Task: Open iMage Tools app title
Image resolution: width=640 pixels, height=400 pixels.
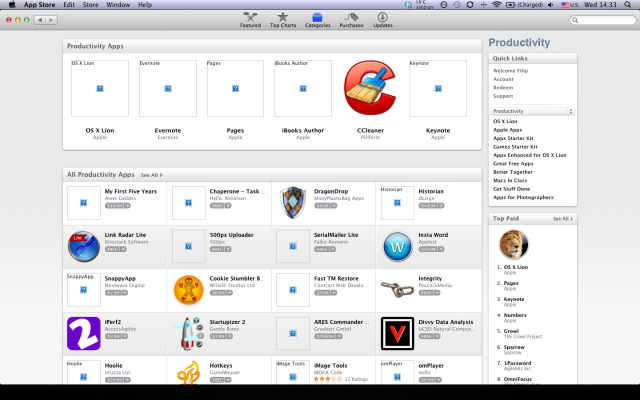Action: pyautogui.click(x=330, y=366)
